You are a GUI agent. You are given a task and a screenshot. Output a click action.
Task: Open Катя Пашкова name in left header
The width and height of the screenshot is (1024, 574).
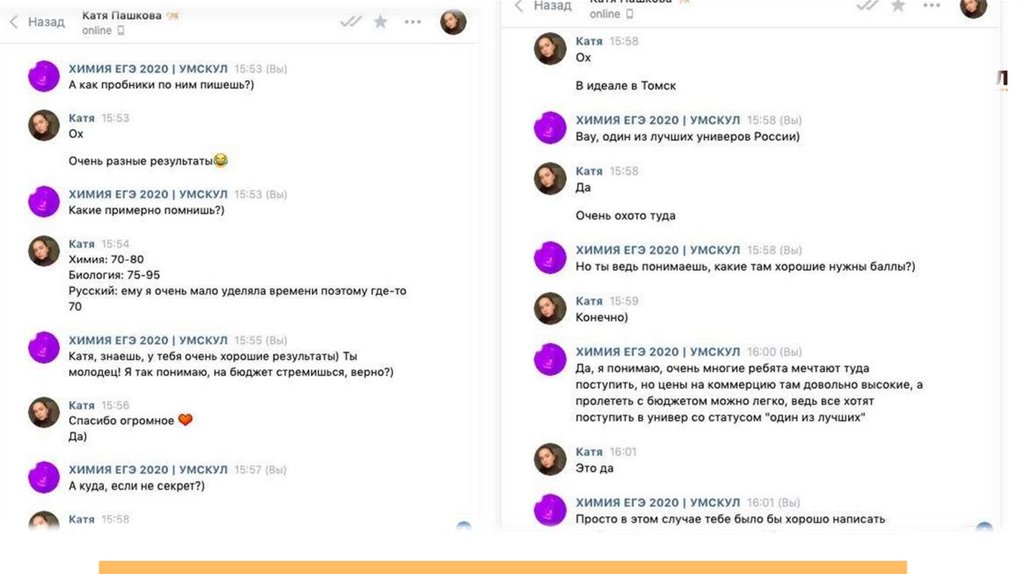(121, 16)
